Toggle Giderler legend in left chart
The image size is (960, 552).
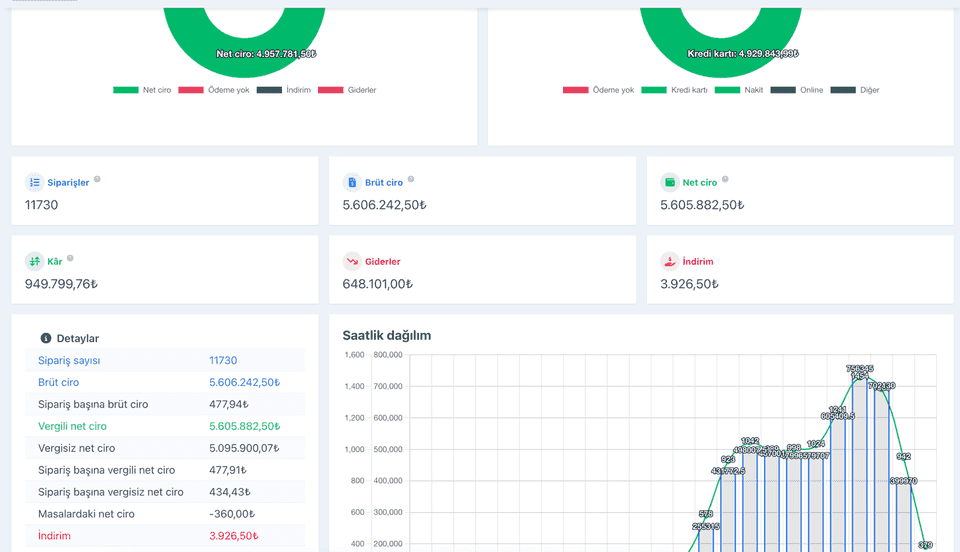pyautogui.click(x=347, y=90)
